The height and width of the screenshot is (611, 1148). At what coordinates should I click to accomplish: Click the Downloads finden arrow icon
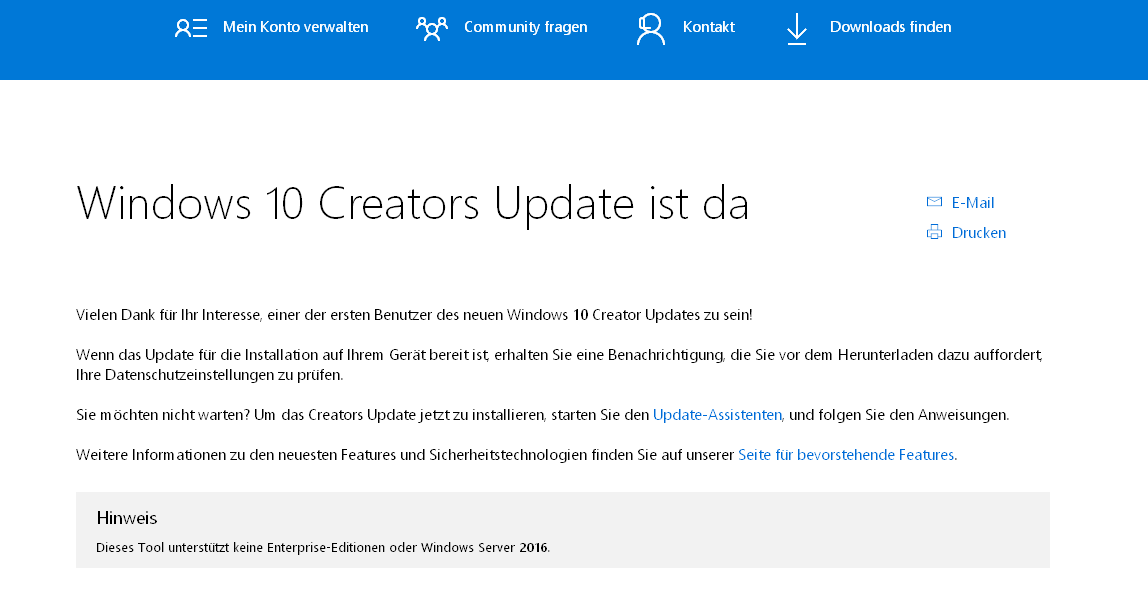click(796, 30)
